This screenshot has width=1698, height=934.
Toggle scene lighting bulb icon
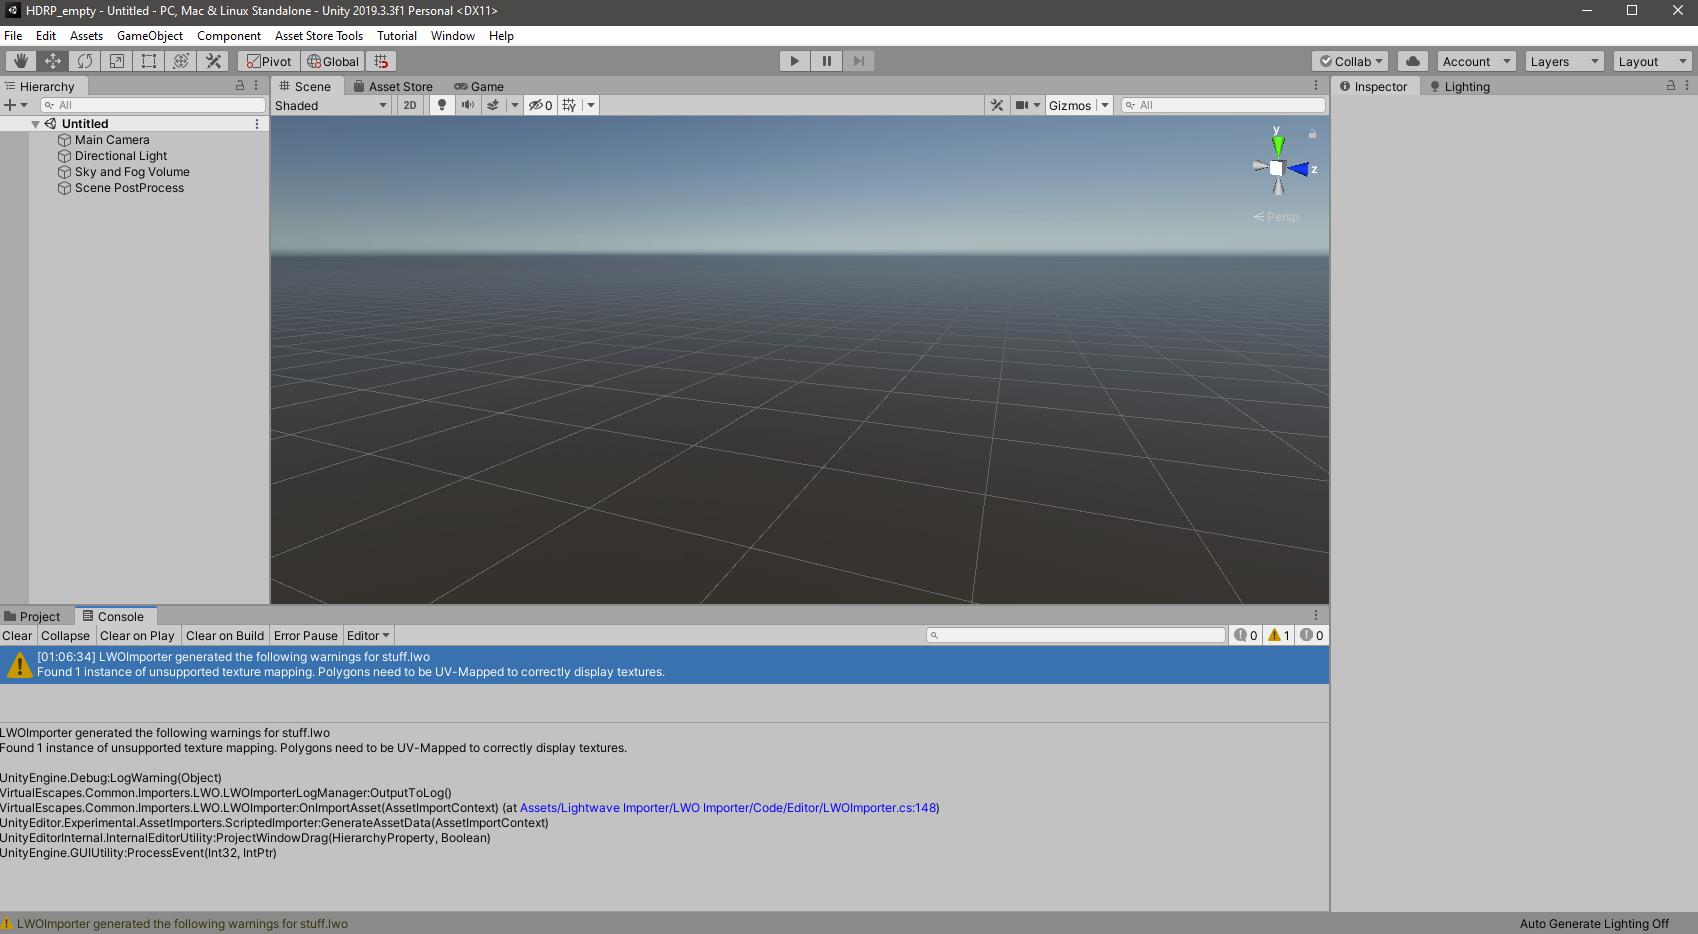click(441, 105)
